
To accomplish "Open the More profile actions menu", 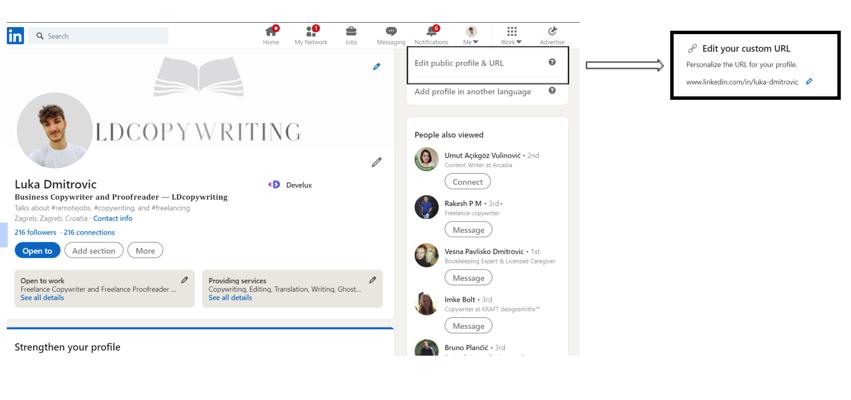I will (x=145, y=250).
